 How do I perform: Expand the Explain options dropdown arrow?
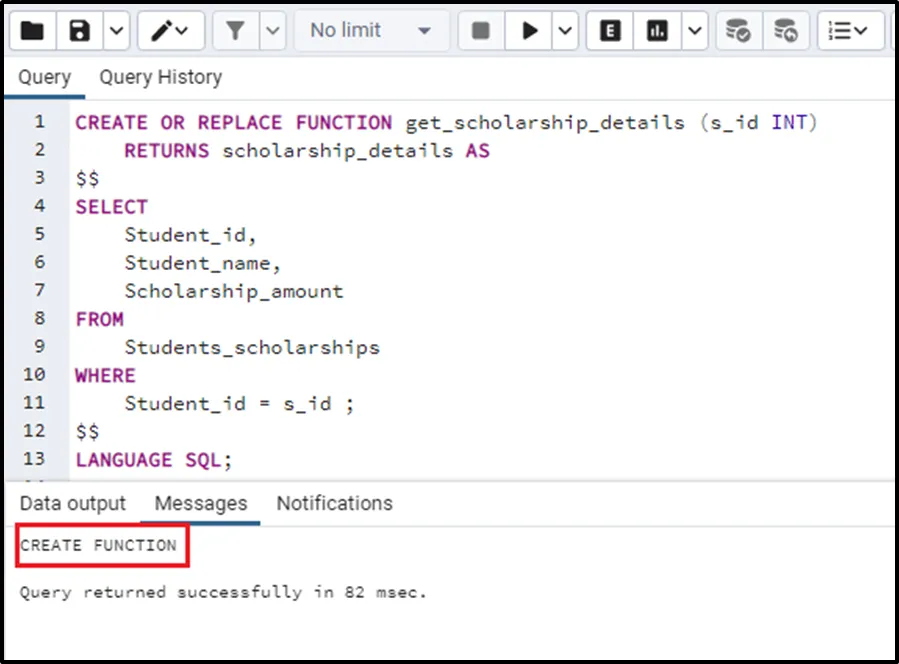pyautogui.click(x=694, y=31)
